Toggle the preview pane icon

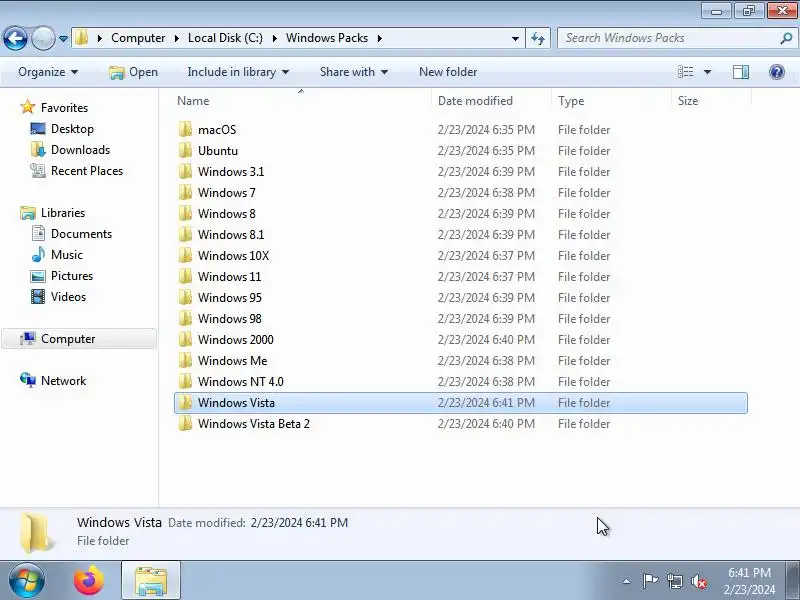741,72
